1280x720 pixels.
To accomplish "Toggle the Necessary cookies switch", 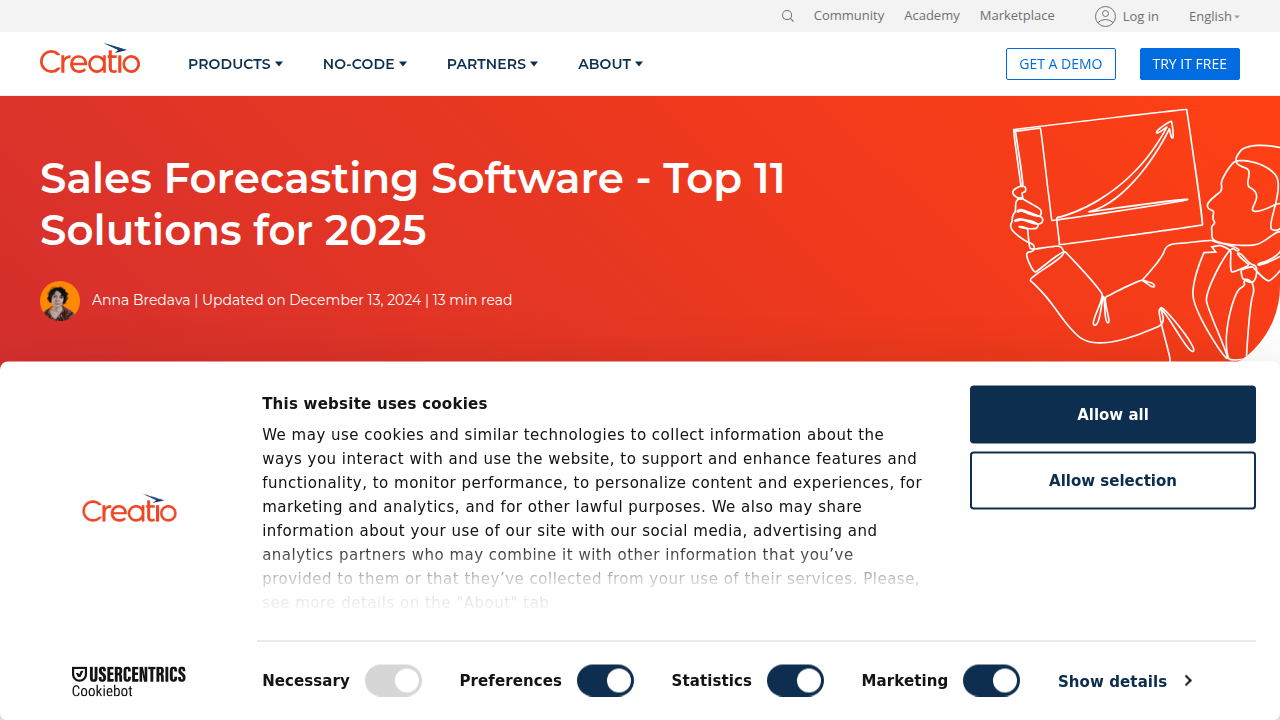I will (393, 681).
